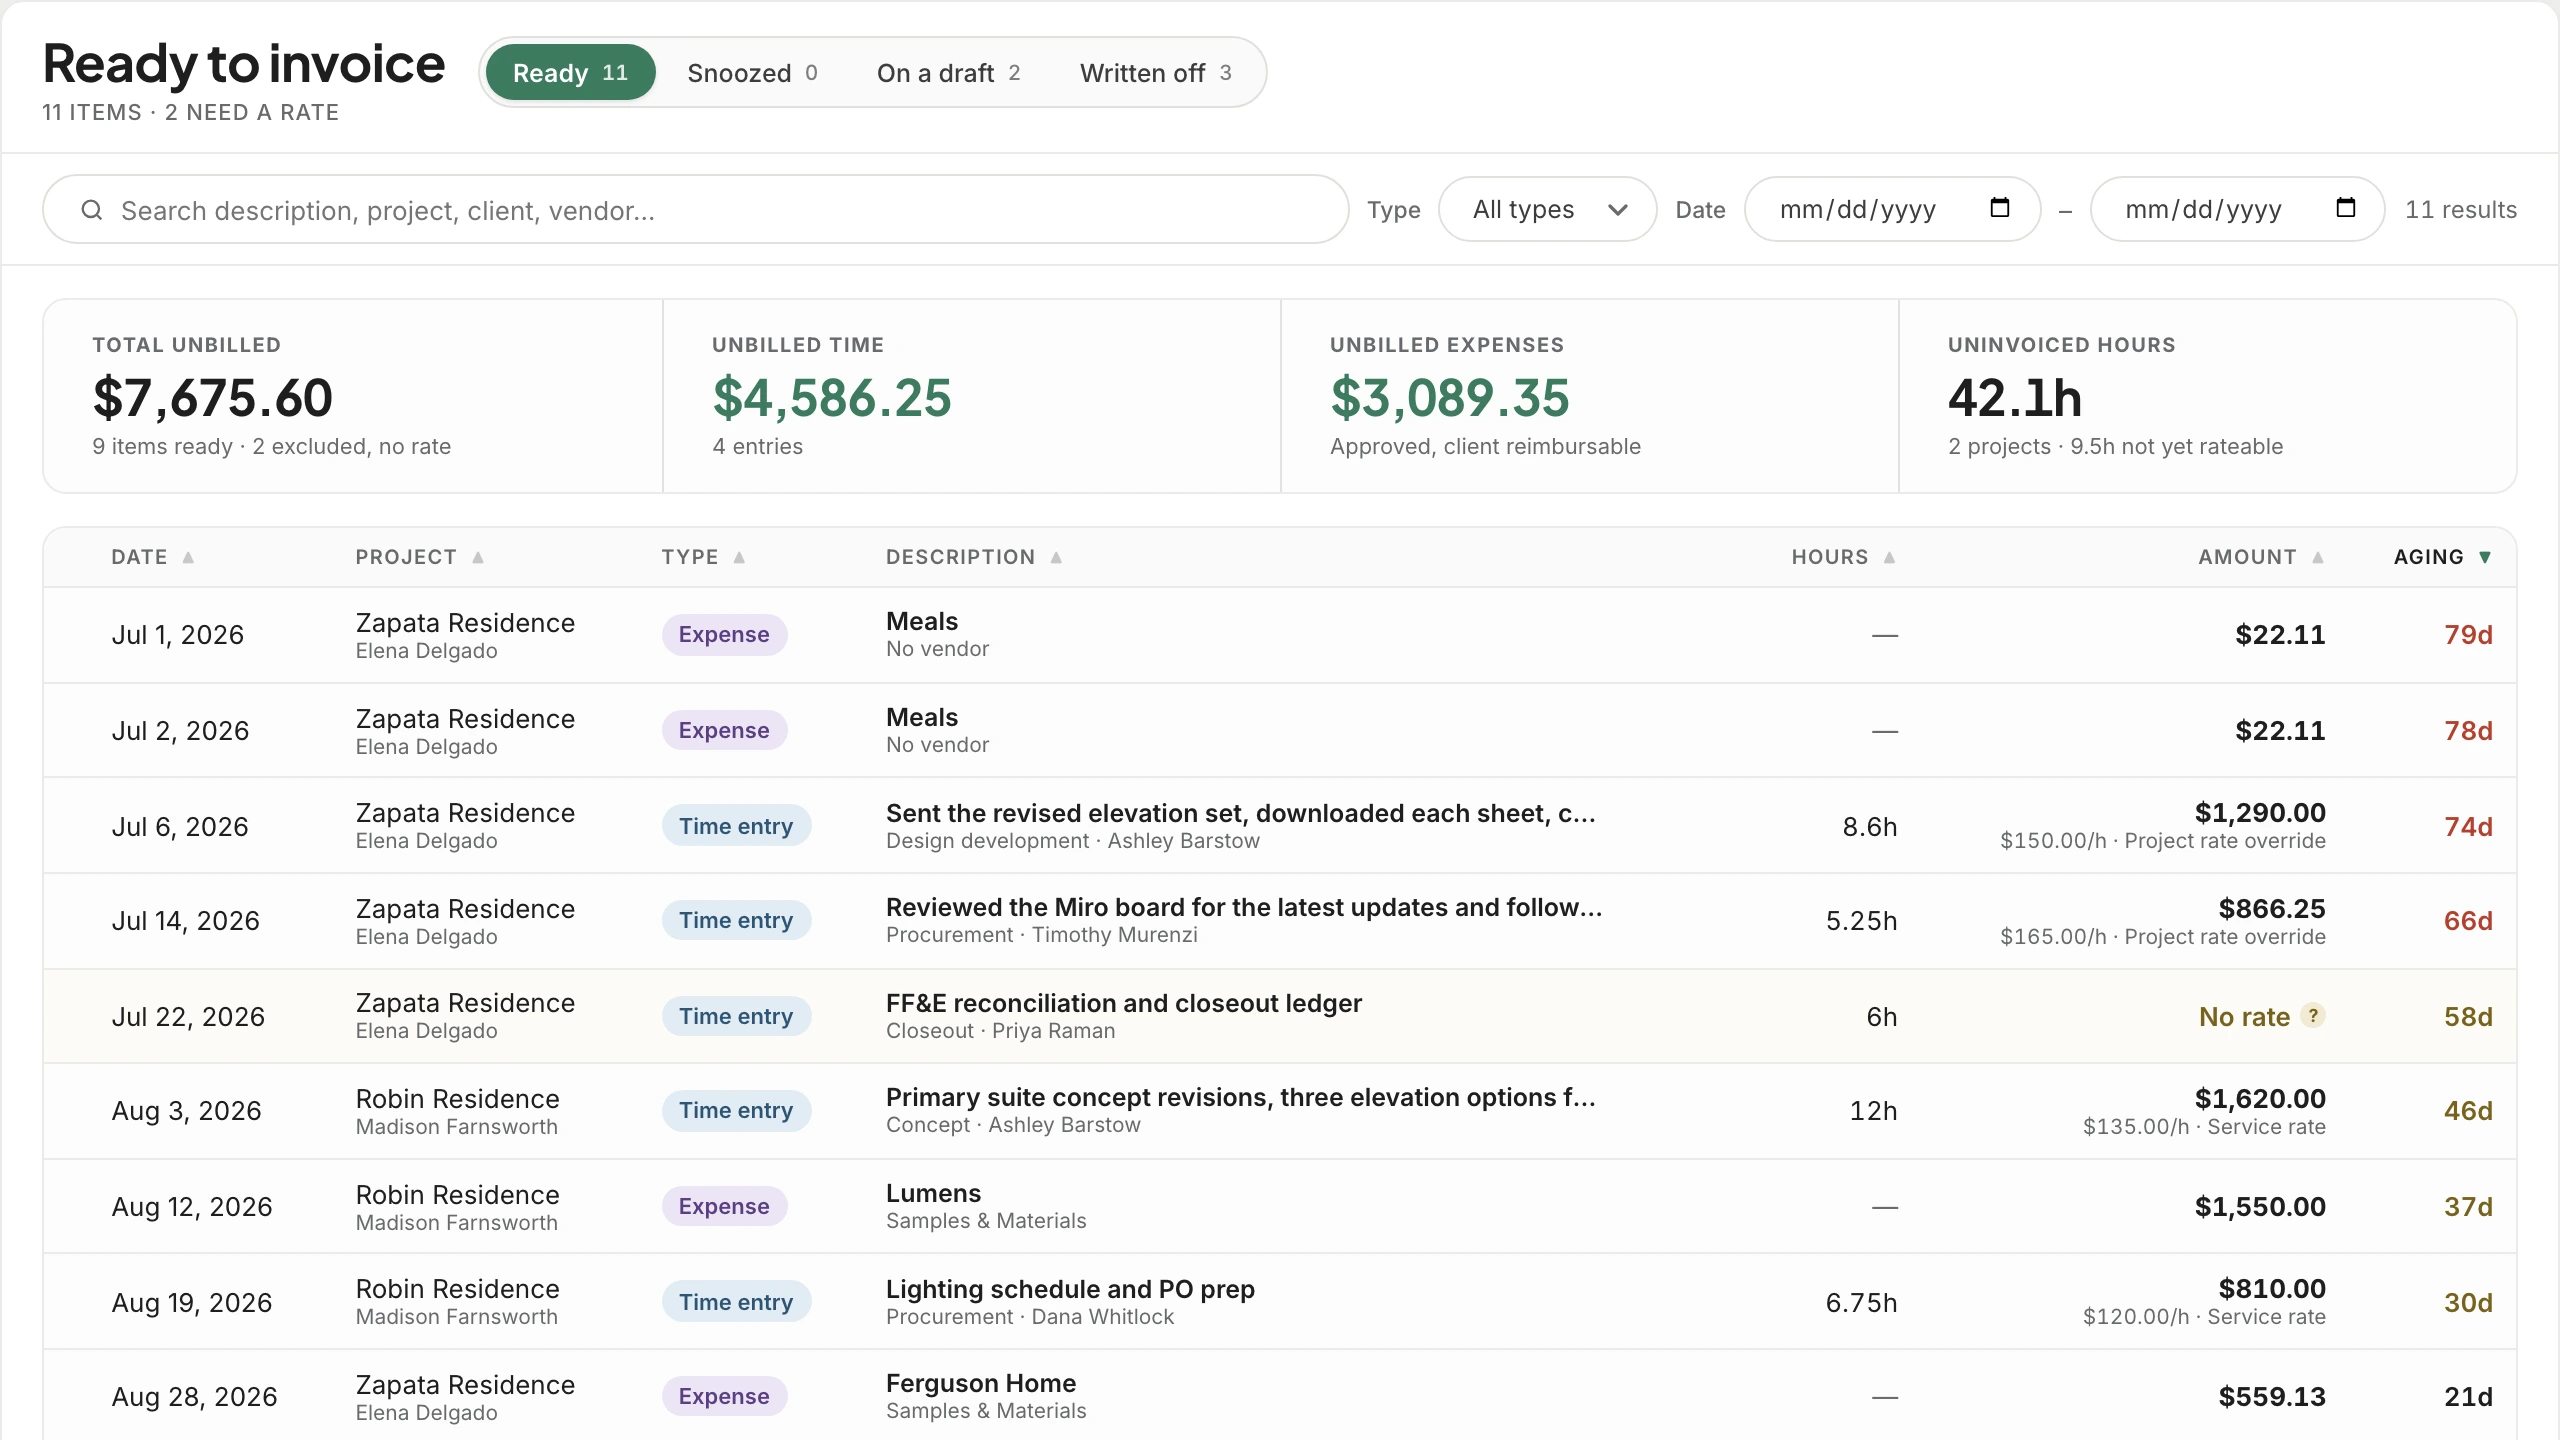The width and height of the screenshot is (2560, 1440).
Task: Click the Primary suite concept revisions description
Action: pos(1240,1097)
